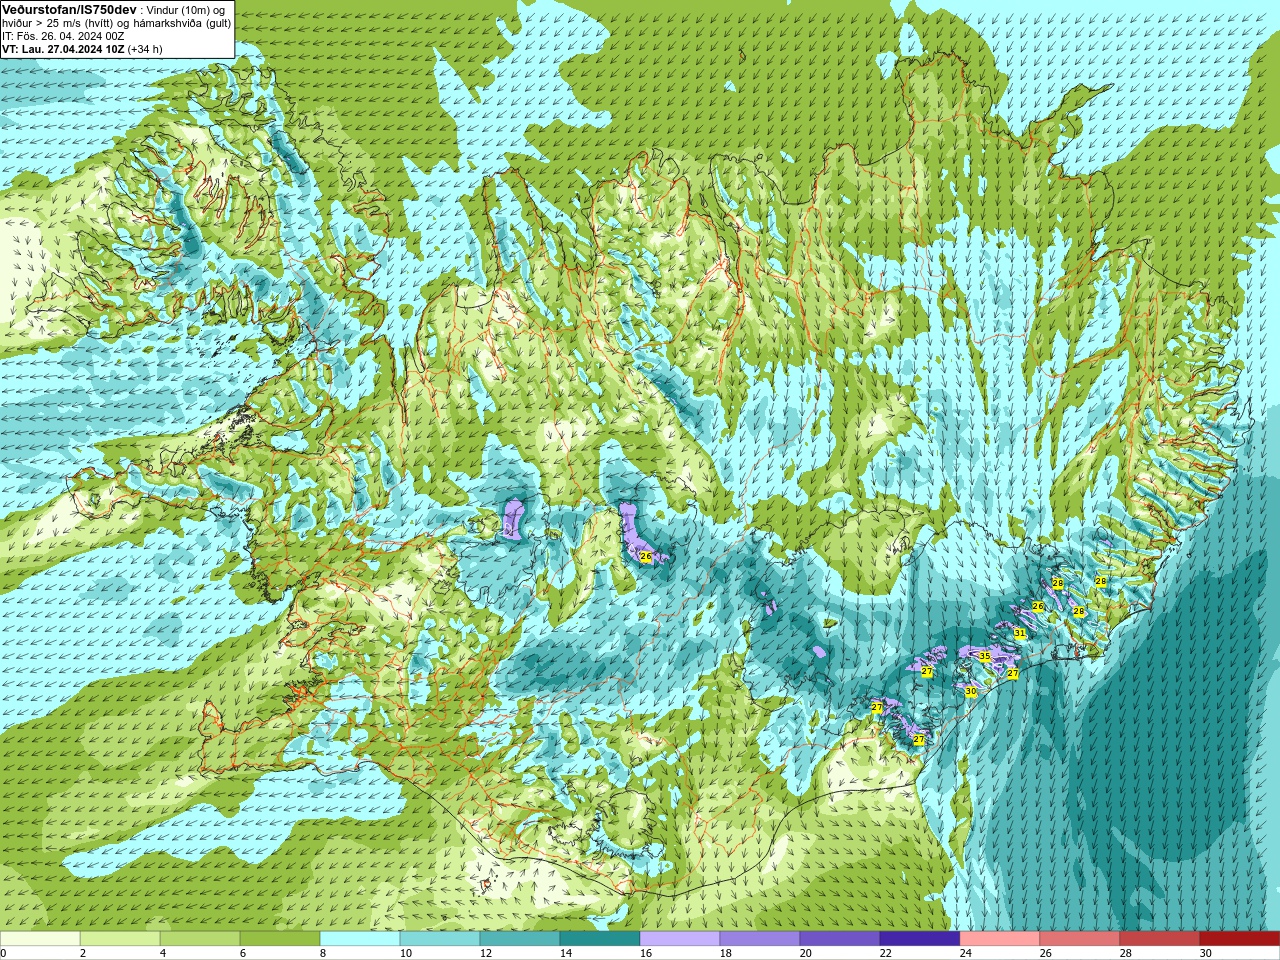Screen dimensions: 1280x960
Task: Click the light pink 24–26 m/s legend swatch
Action: pos(1000,939)
